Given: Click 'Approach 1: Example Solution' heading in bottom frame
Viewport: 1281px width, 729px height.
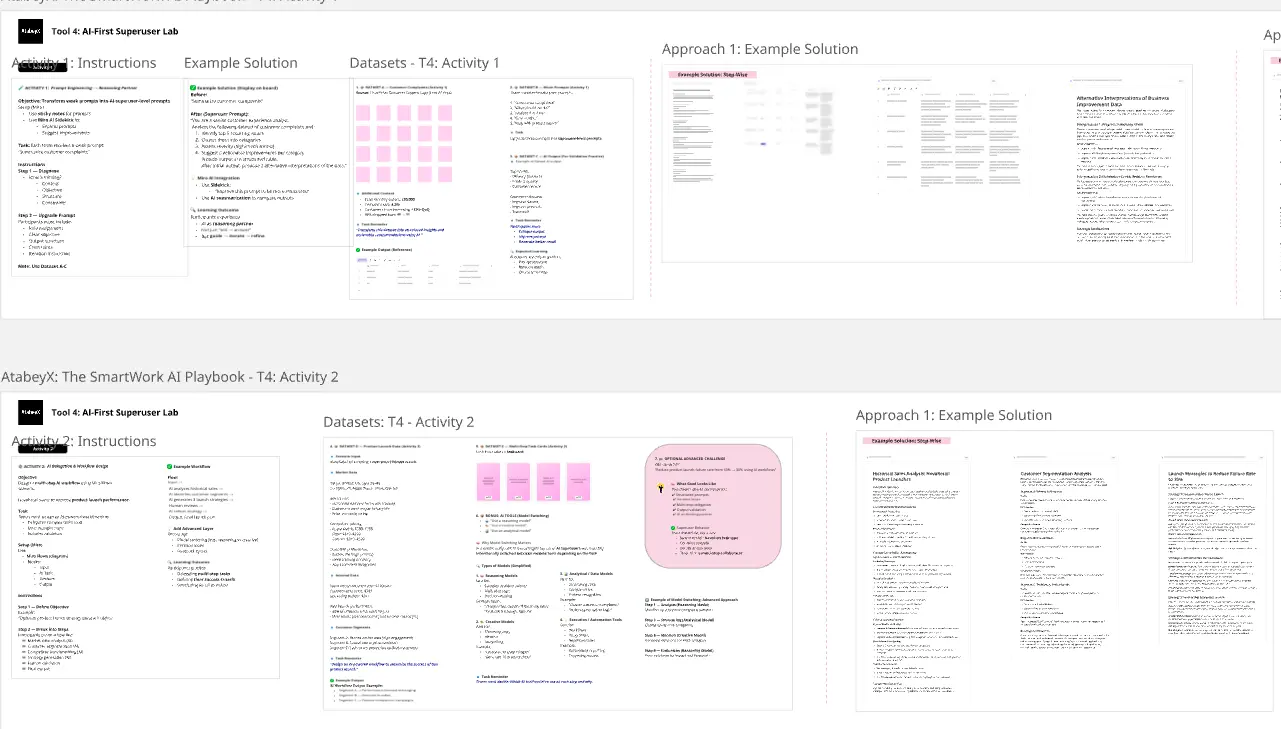Looking at the screenshot, I should point(953,415).
